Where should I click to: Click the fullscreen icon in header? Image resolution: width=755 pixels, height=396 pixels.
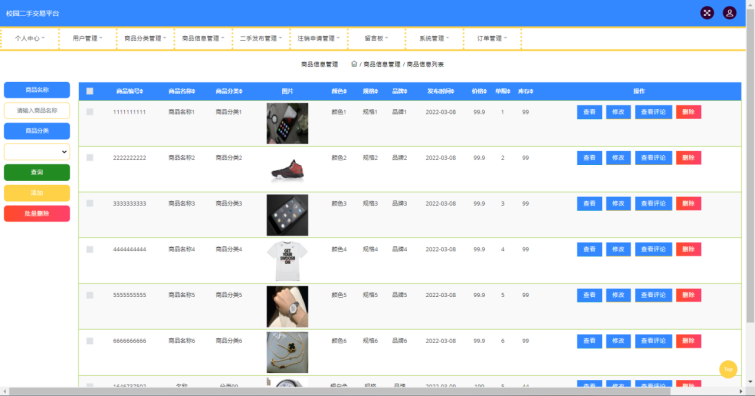(x=707, y=13)
